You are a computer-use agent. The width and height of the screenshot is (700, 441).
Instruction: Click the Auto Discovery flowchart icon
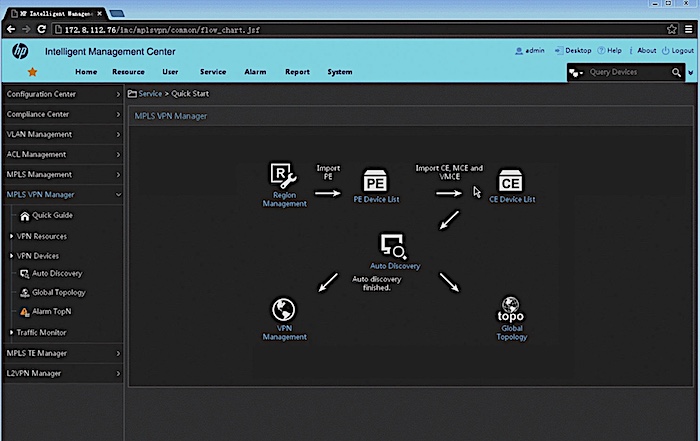coord(393,245)
